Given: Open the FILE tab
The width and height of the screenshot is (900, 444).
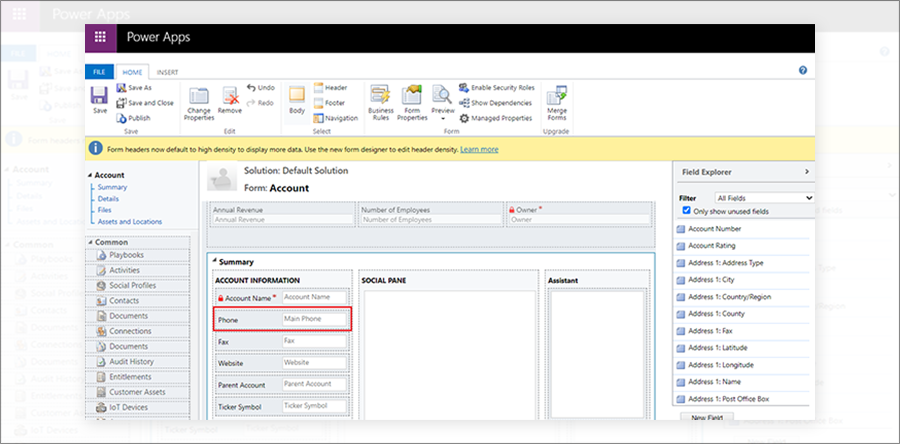Looking at the screenshot, I should point(99,72).
